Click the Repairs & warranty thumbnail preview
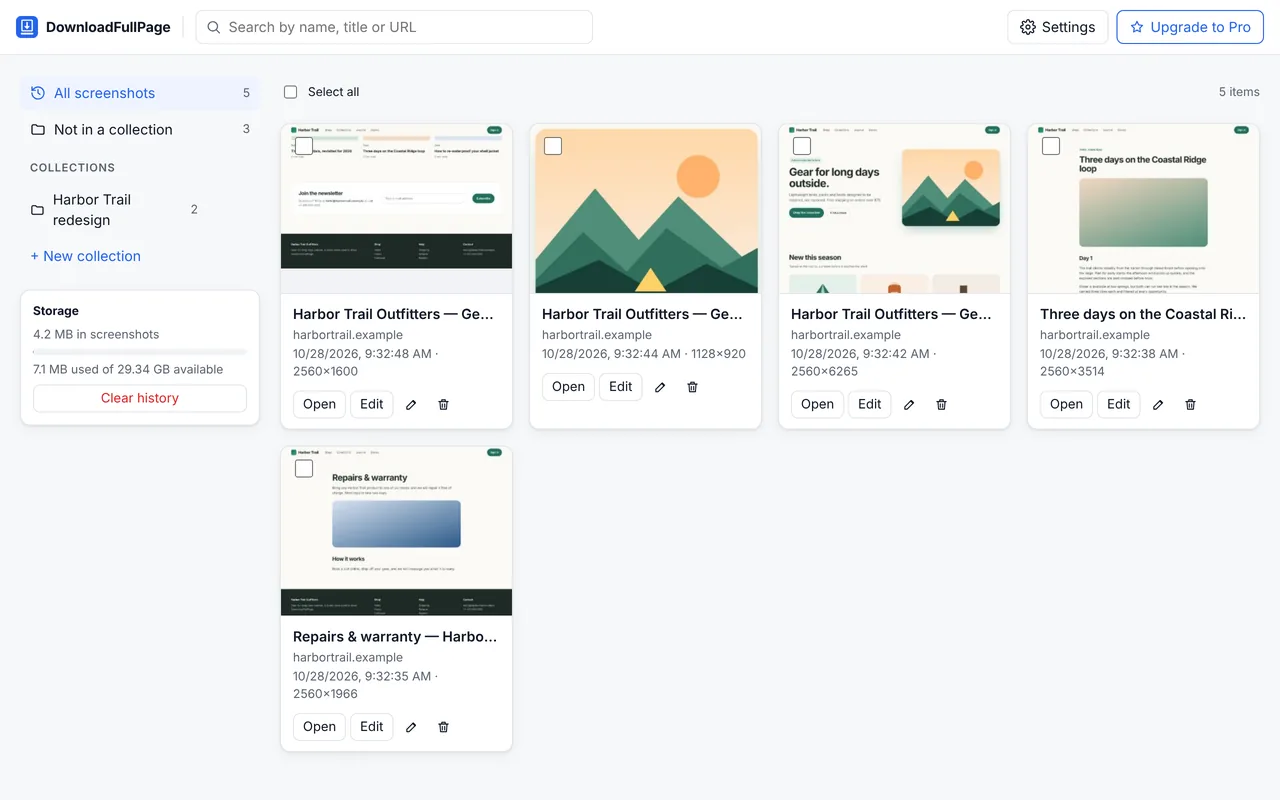 point(397,532)
